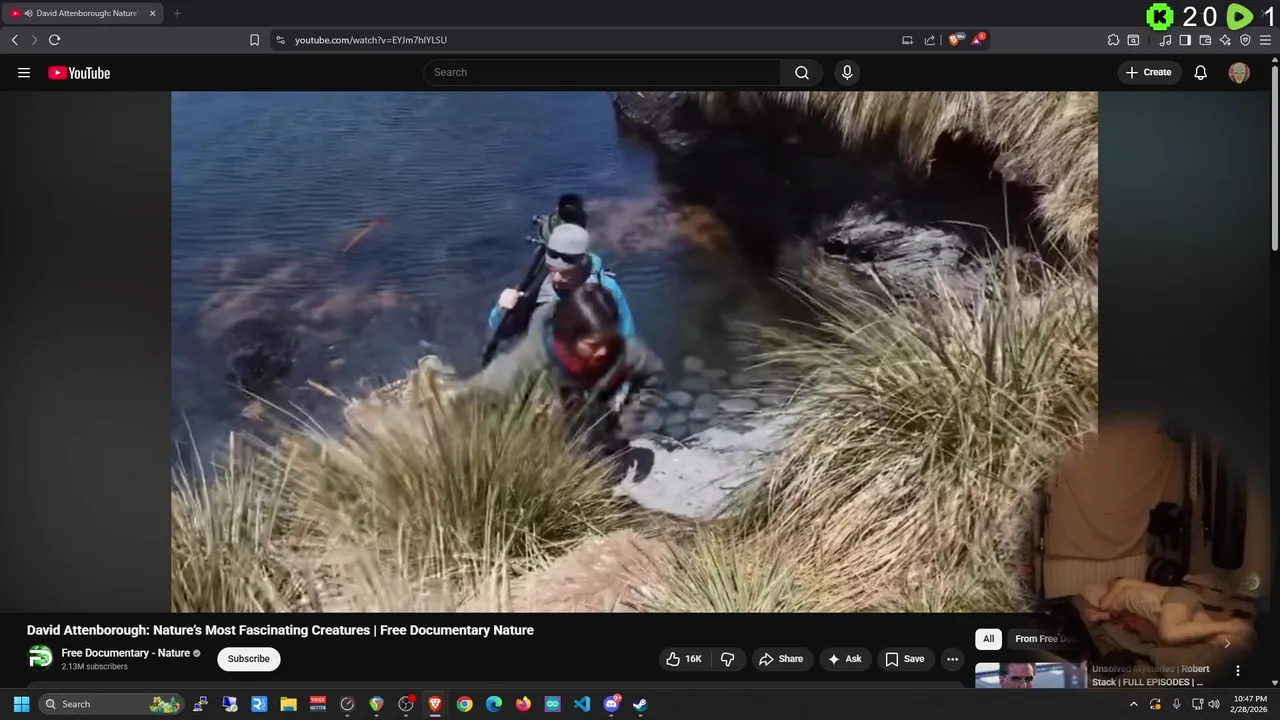Share this page from the address bar

[x=929, y=40]
